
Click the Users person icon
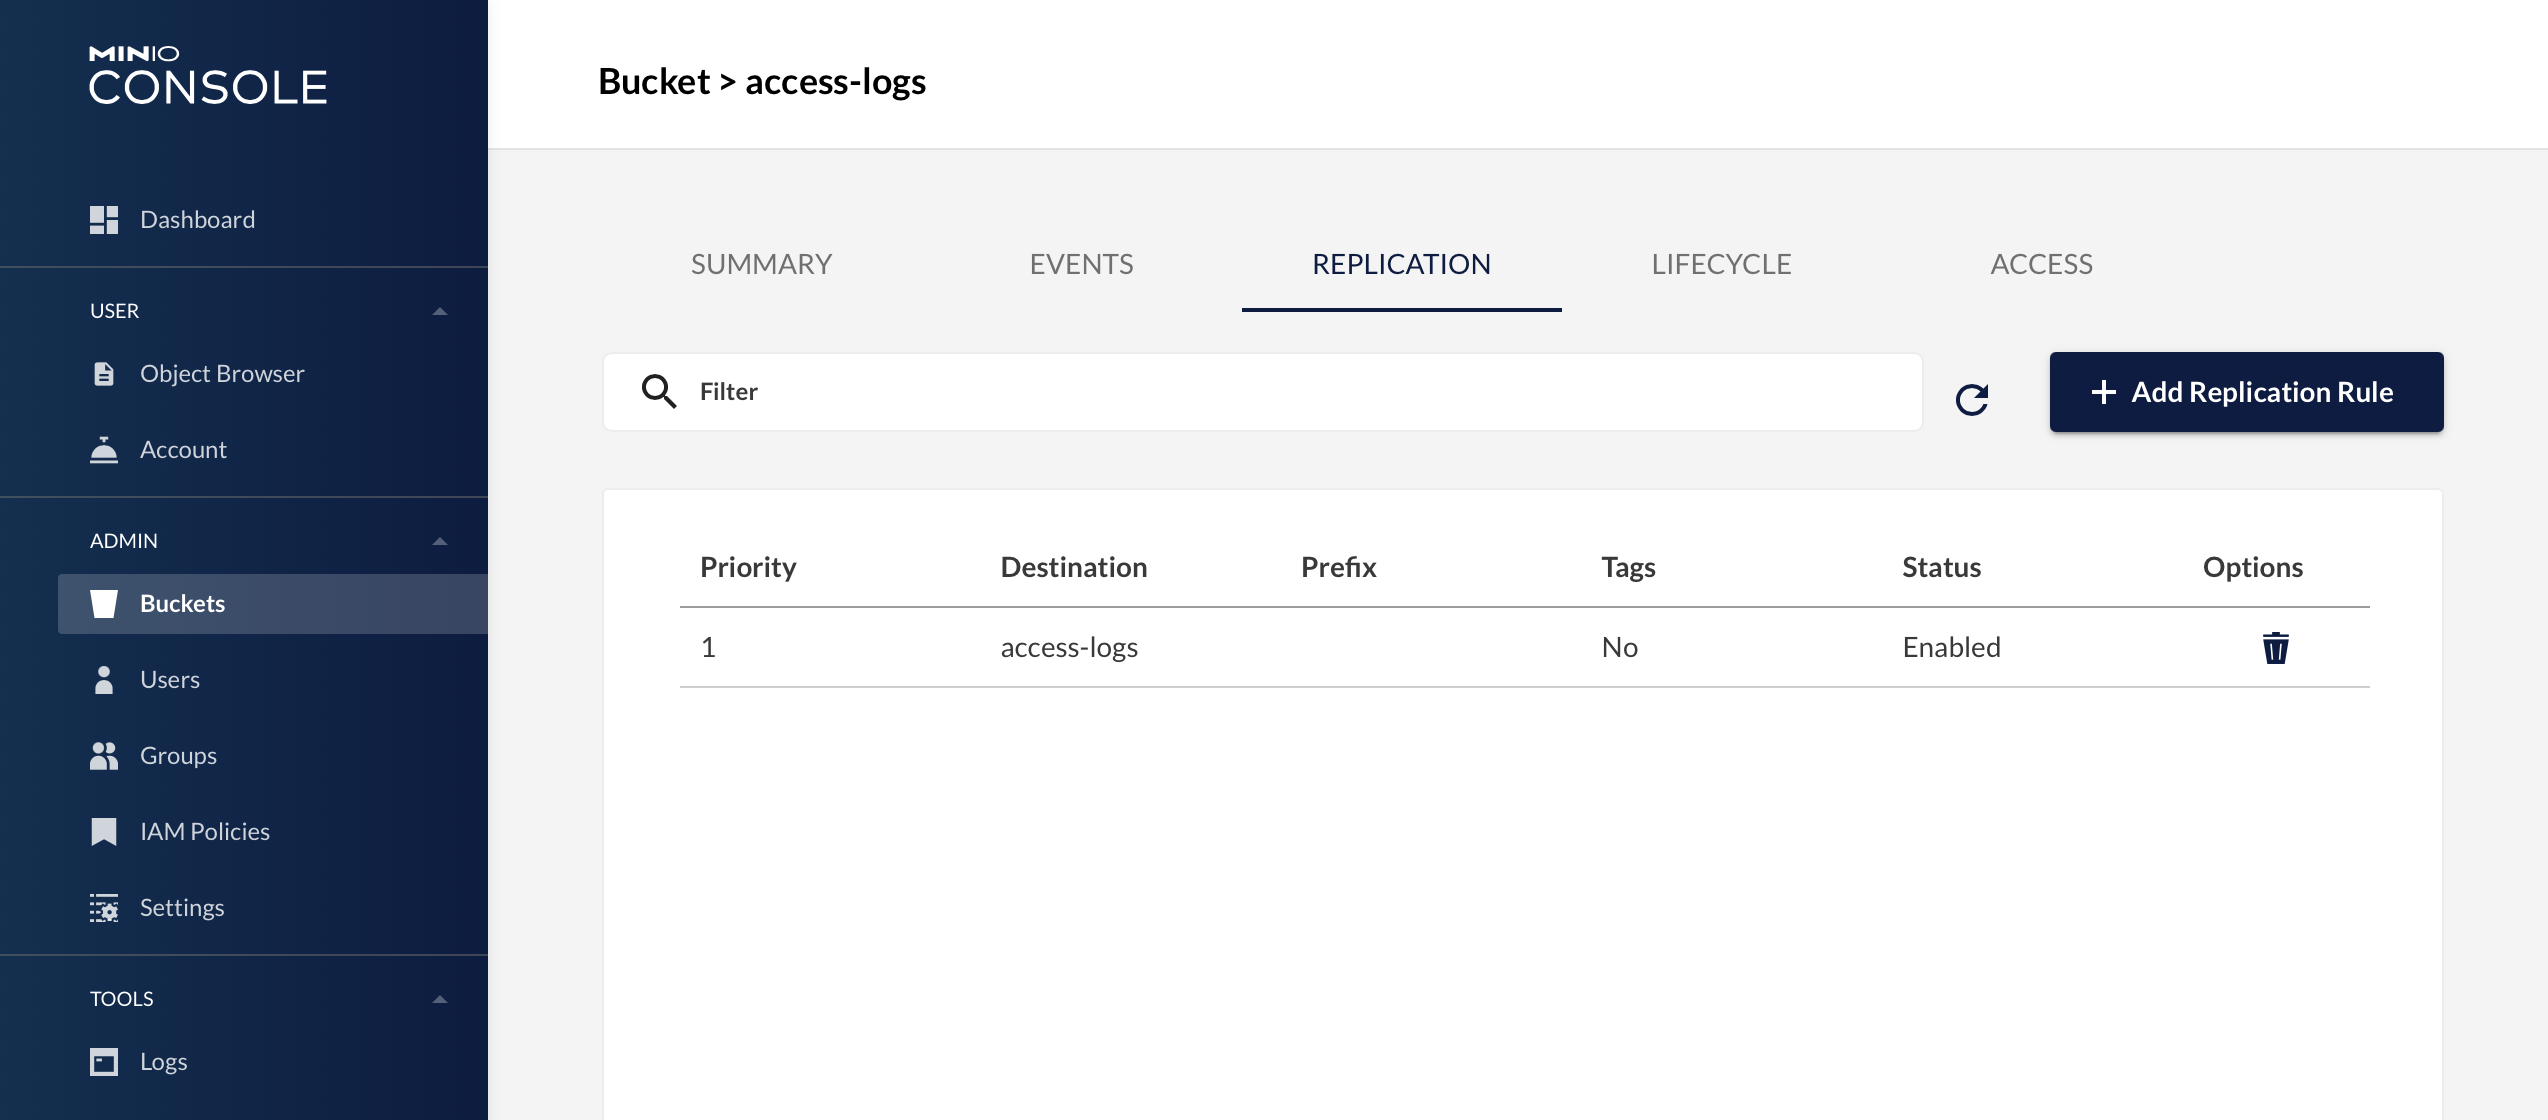(x=104, y=680)
